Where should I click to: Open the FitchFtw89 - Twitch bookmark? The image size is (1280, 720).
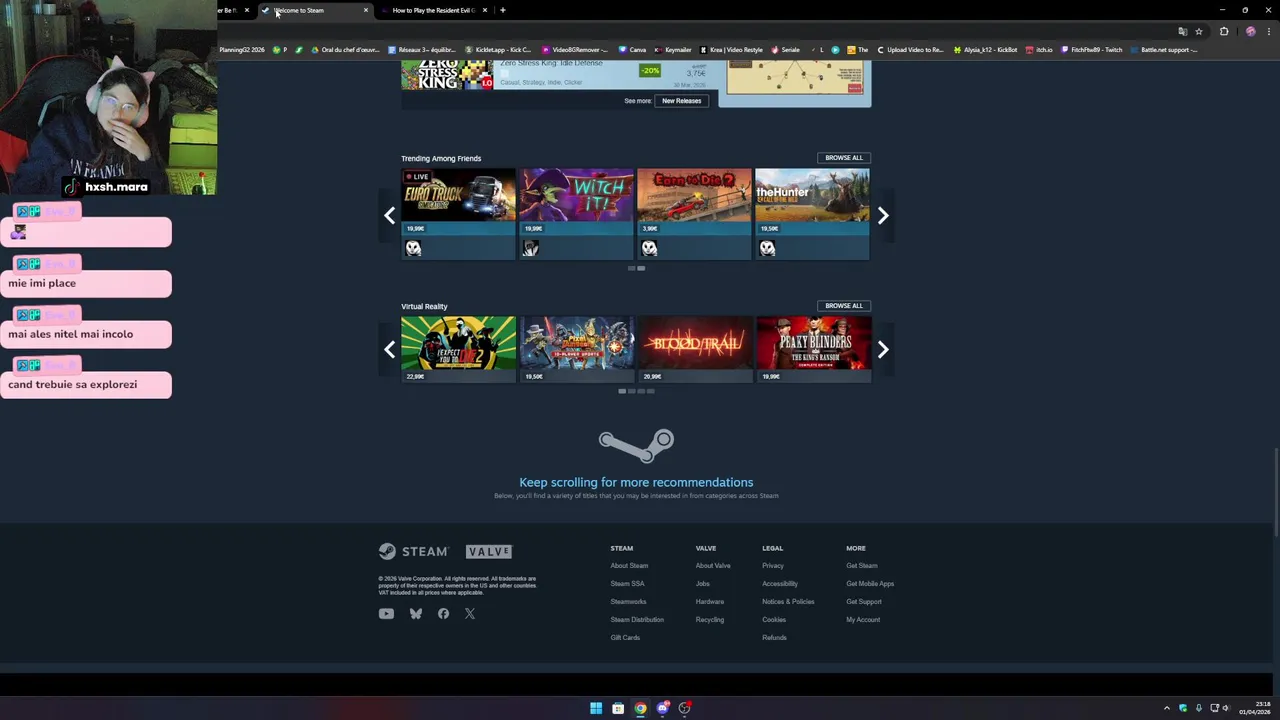[x=1091, y=50]
